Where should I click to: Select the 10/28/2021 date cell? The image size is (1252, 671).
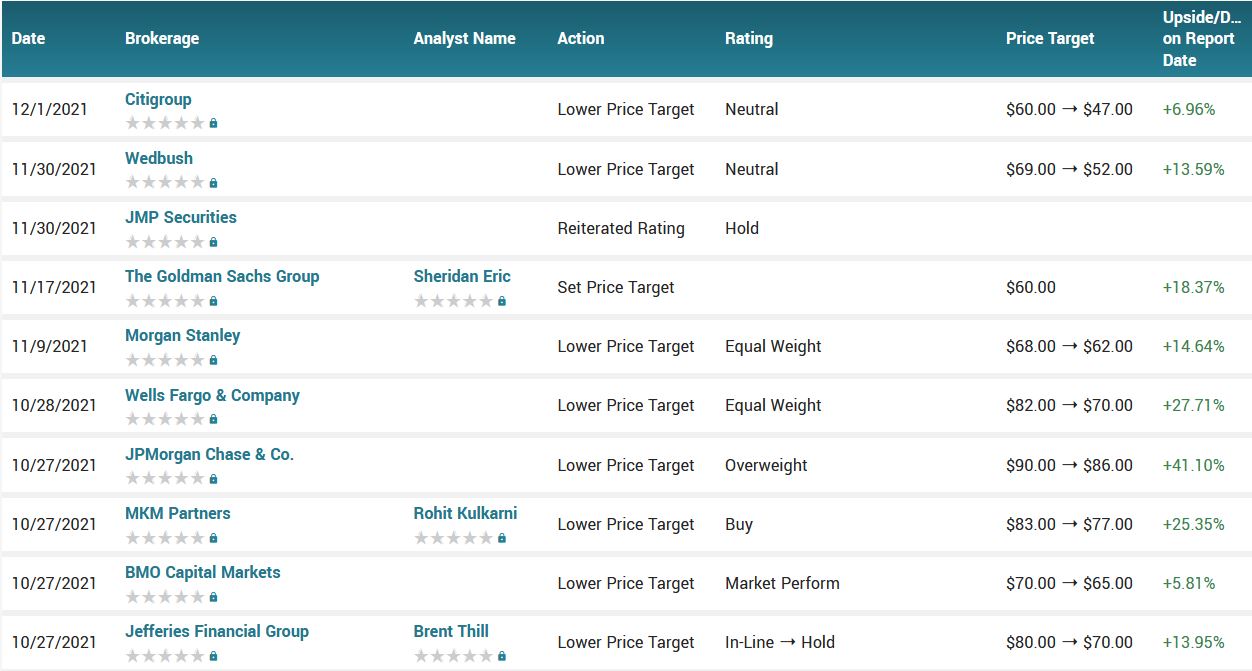coord(54,405)
